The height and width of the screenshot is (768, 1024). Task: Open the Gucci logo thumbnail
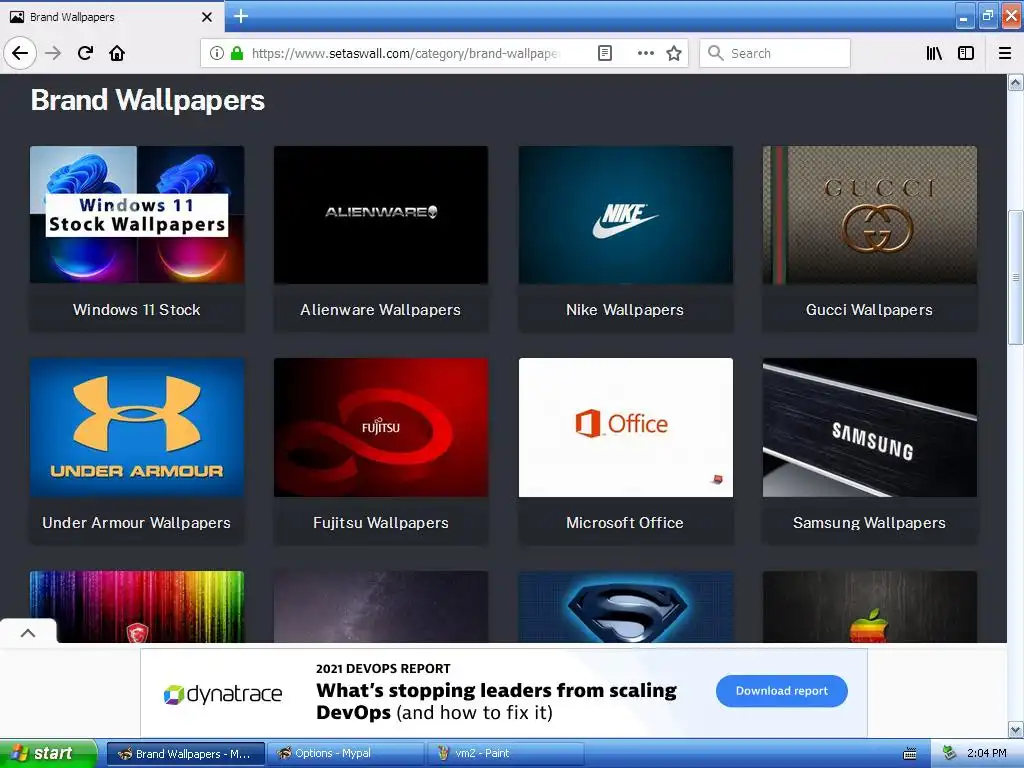coord(870,215)
